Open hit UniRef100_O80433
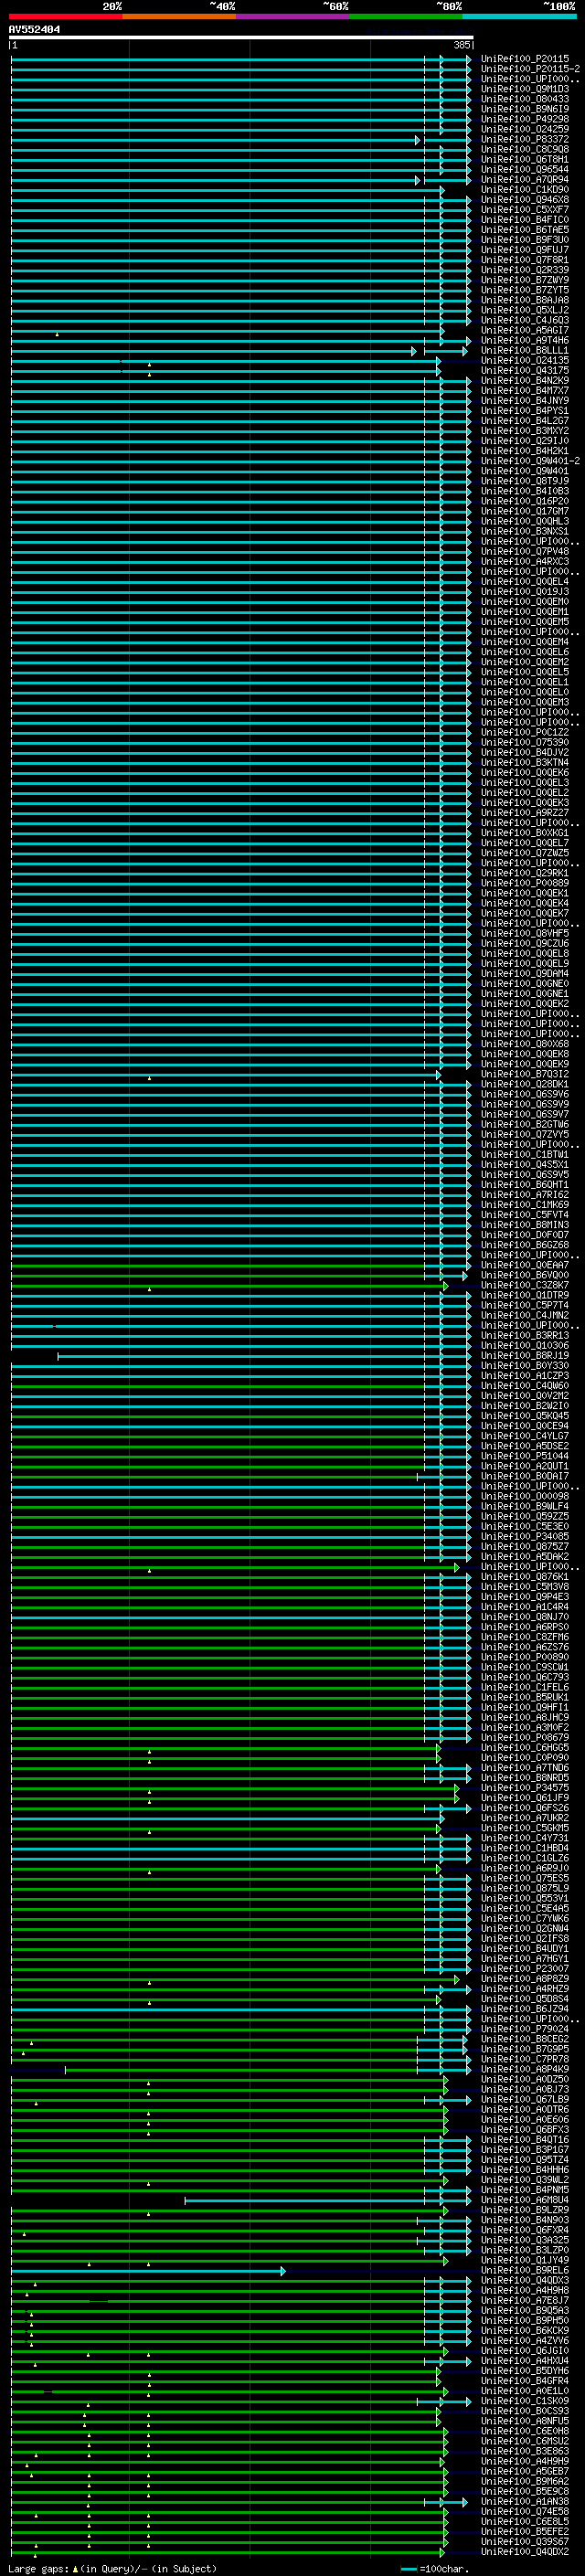This screenshot has height=2576, width=585. pyautogui.click(x=525, y=99)
